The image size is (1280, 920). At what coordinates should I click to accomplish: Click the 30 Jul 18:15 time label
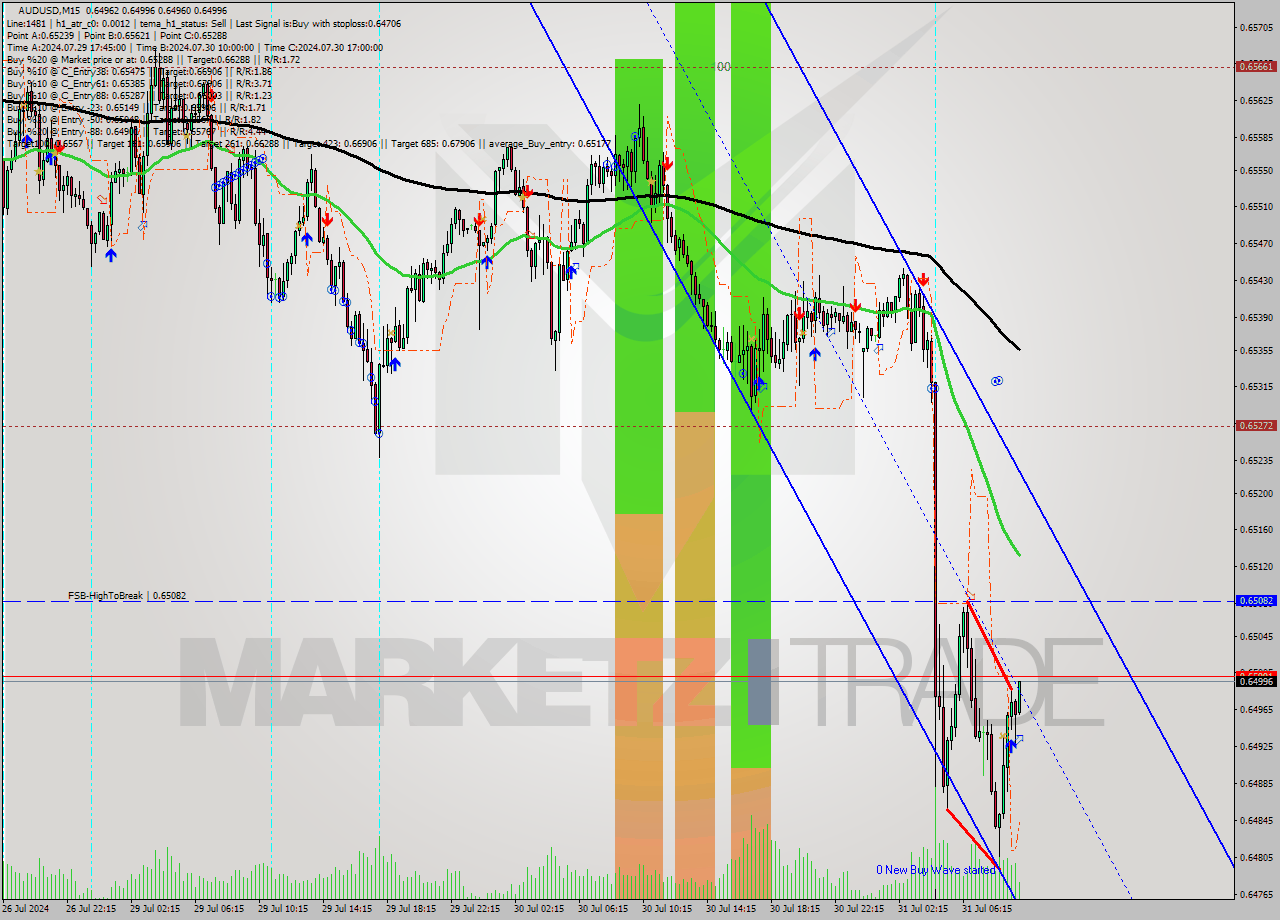(x=794, y=909)
